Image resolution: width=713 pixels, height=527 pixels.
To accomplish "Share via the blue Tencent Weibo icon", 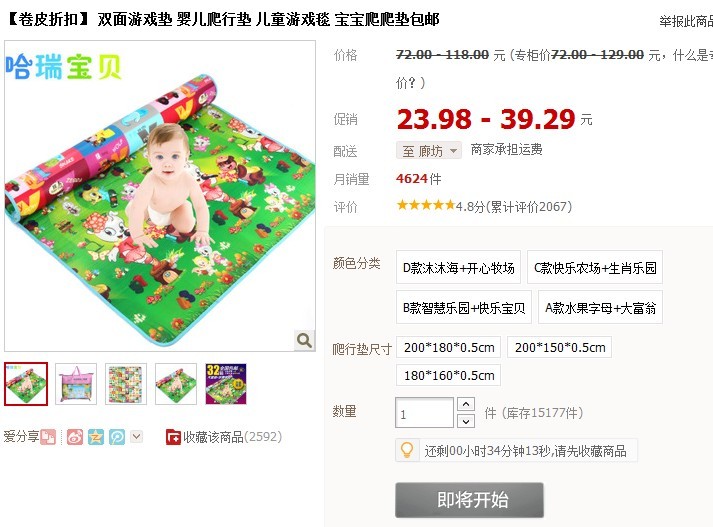I will [116, 437].
